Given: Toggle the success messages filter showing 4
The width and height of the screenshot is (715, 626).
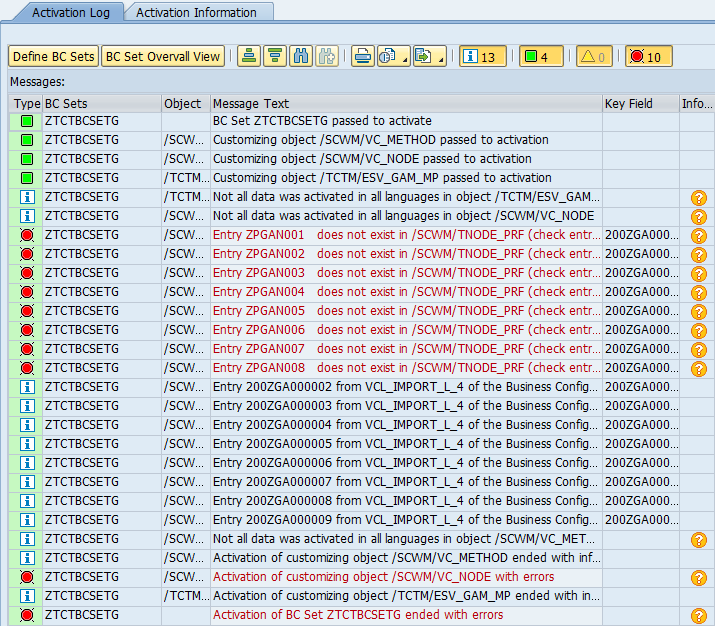Looking at the screenshot, I should click(x=541, y=56).
